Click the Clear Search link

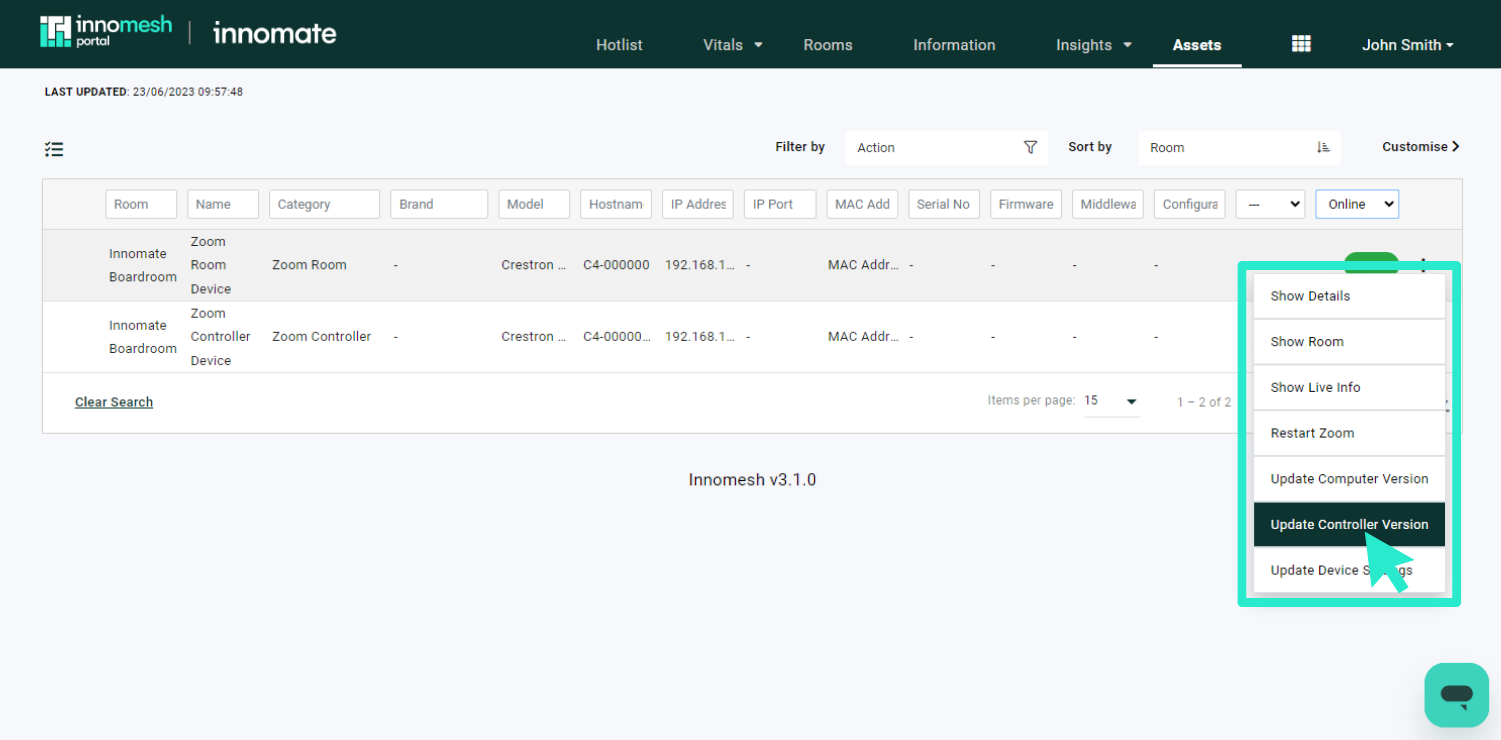pyautogui.click(x=113, y=401)
